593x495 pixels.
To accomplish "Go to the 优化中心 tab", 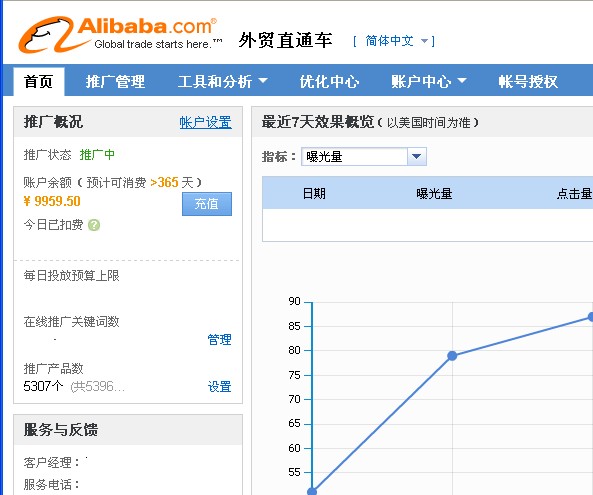I will point(329,81).
